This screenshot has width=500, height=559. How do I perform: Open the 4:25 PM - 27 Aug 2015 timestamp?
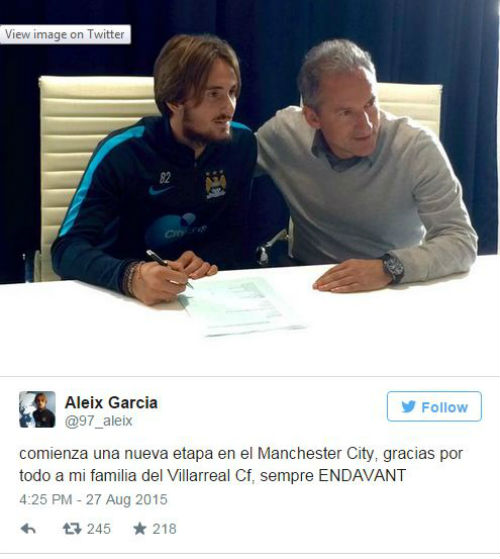click(x=93, y=499)
